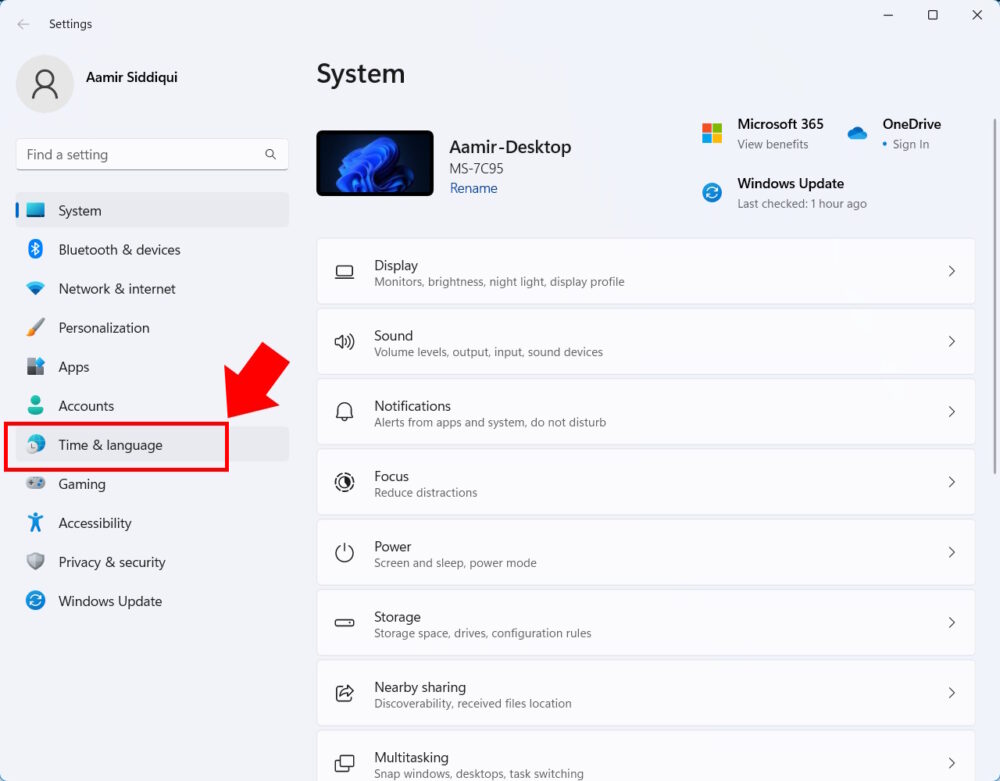This screenshot has height=781, width=1000.
Task: Click the Windows Update sync icon at top
Action: click(x=712, y=192)
